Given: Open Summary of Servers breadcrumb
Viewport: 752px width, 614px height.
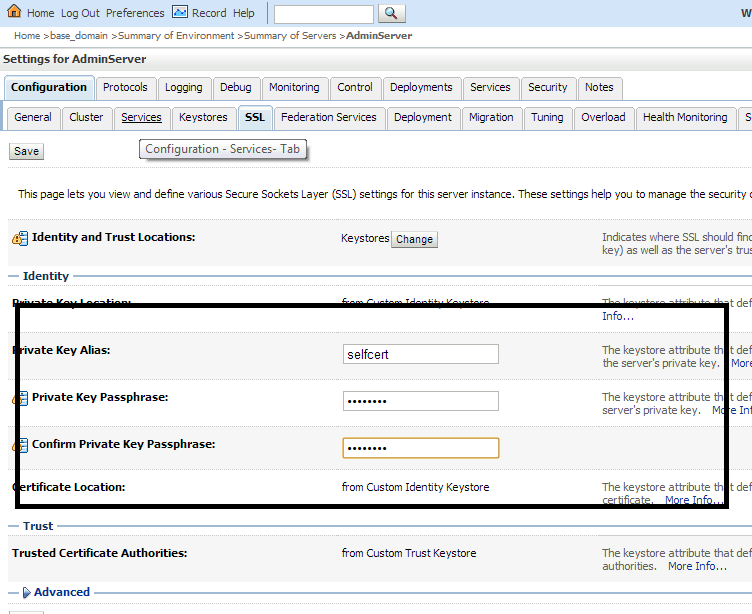Looking at the screenshot, I should point(290,35).
